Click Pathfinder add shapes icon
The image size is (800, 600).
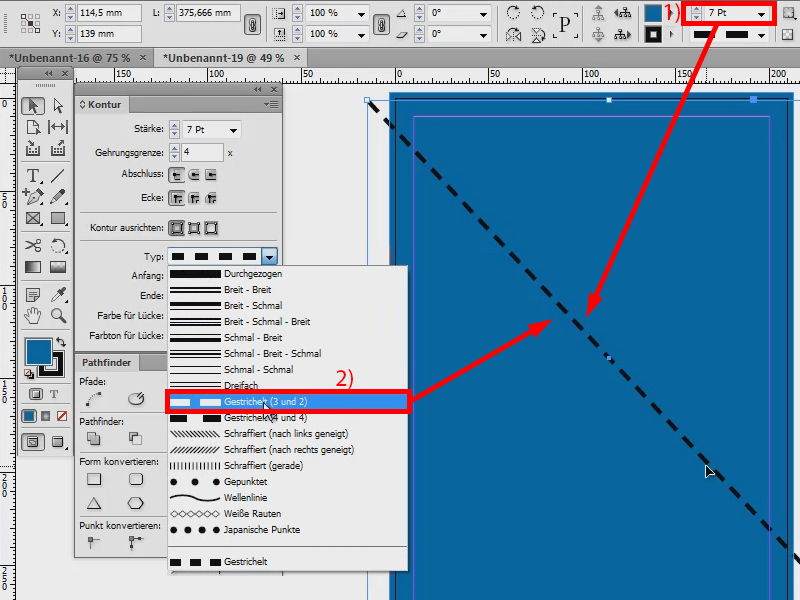coord(93,438)
